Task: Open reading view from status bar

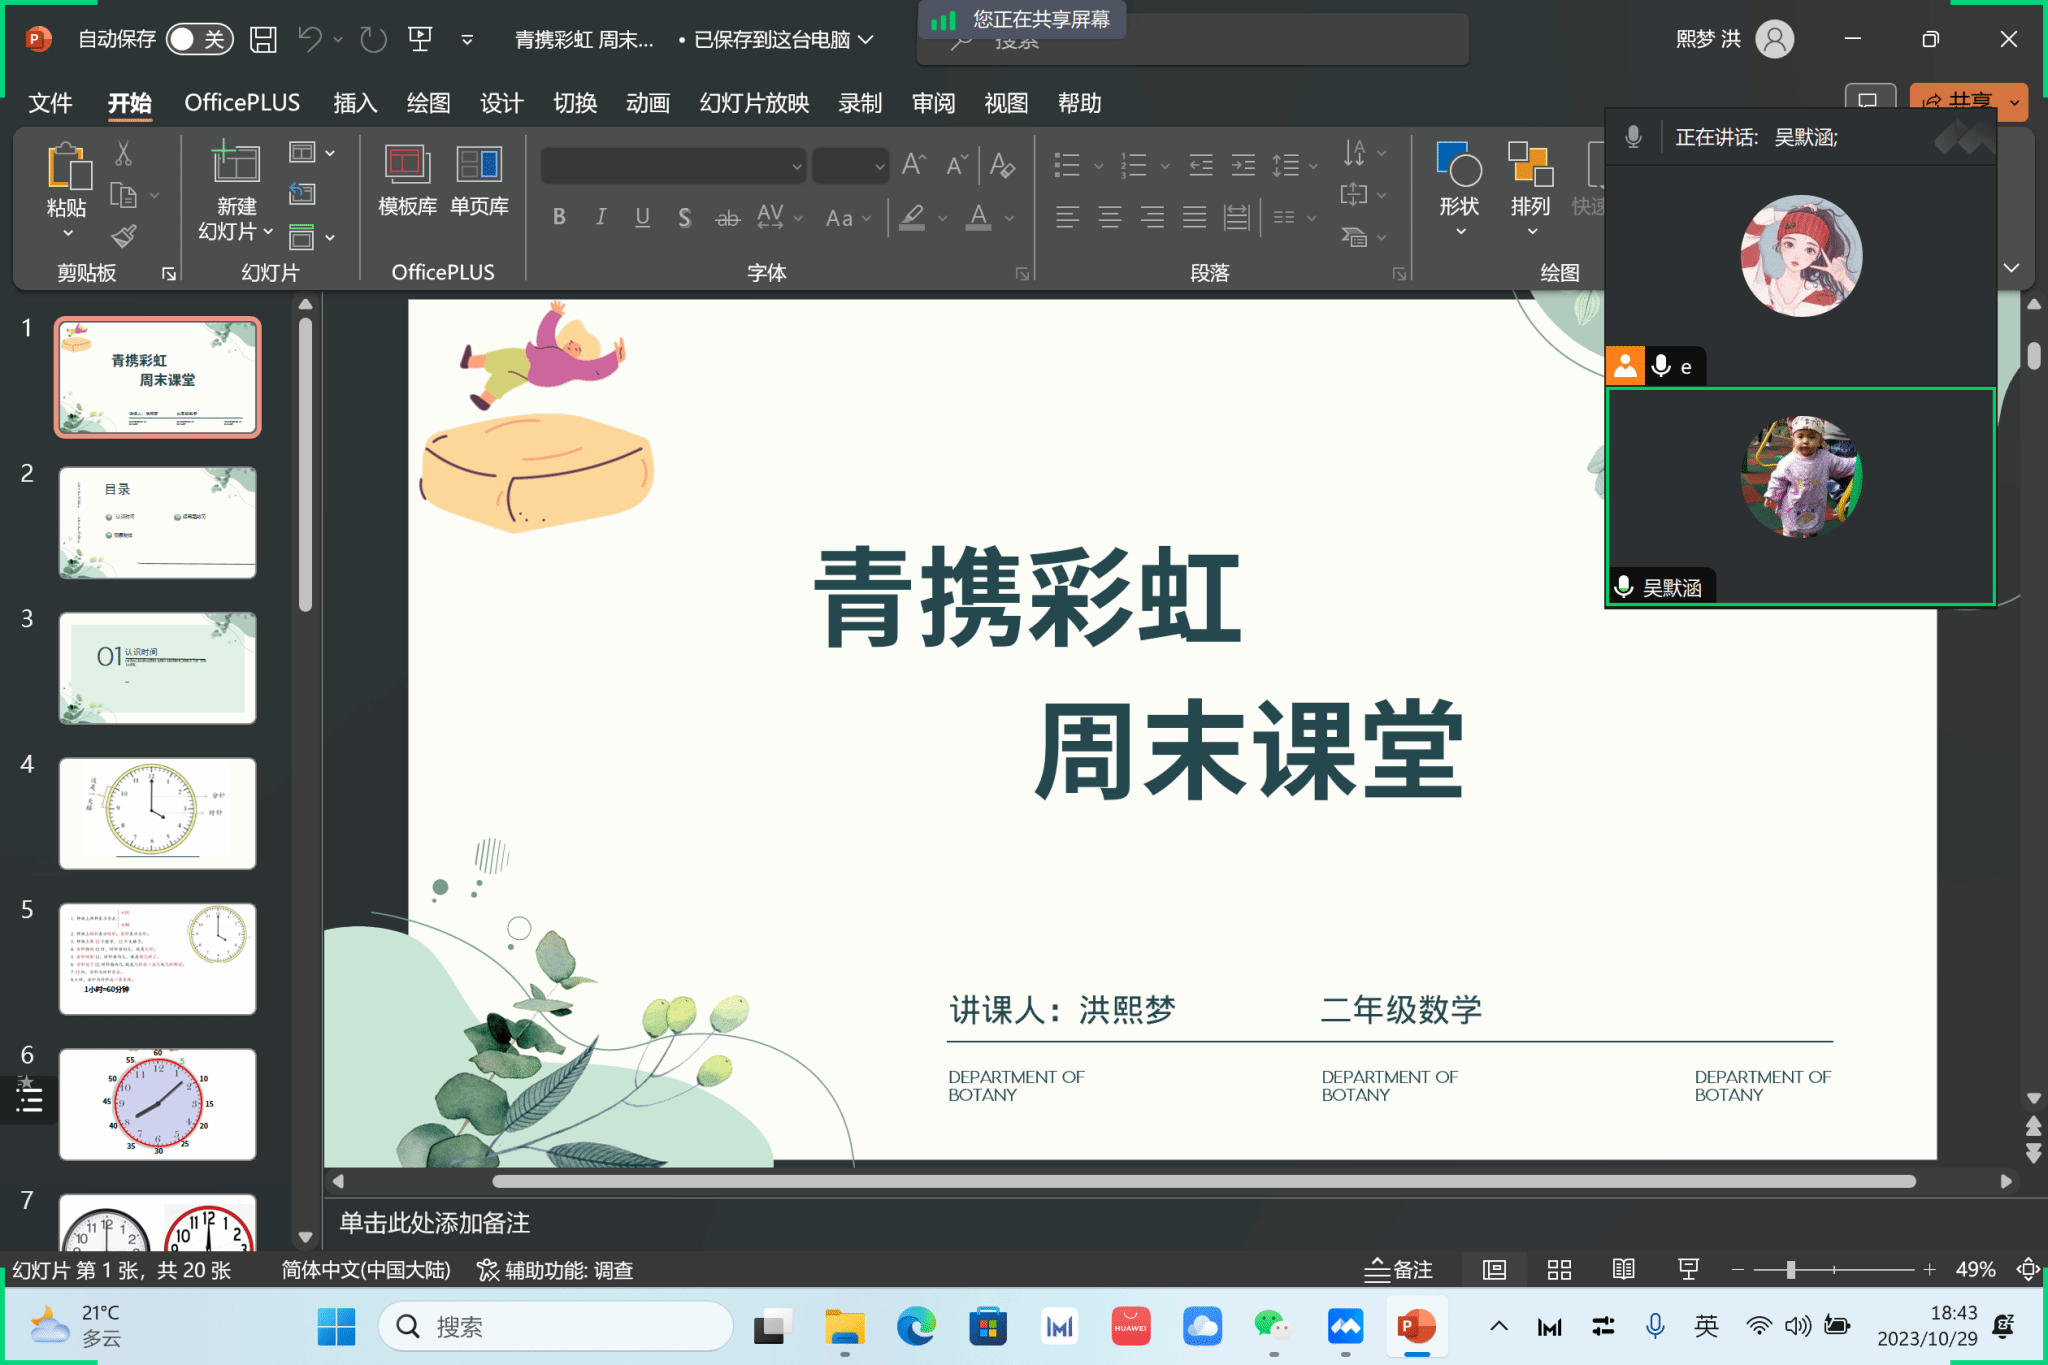Action: (1623, 1270)
